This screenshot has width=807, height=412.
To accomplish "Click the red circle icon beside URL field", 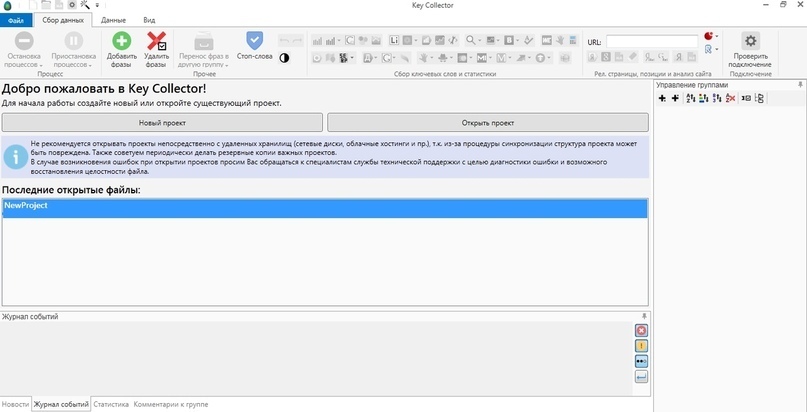I will 709,36.
